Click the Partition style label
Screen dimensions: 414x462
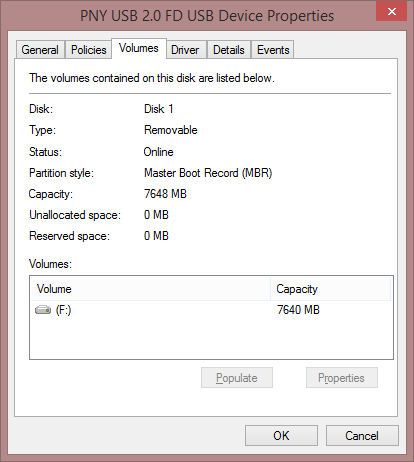point(62,173)
